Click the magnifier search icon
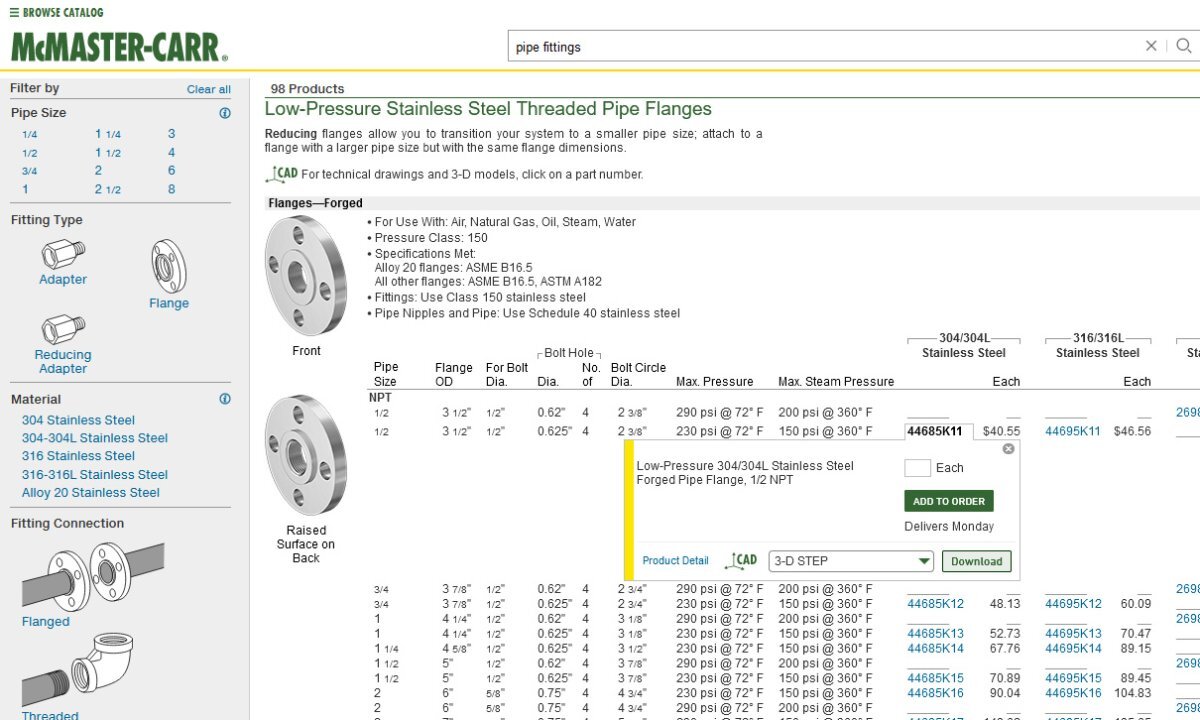1200x720 pixels. 1184,46
